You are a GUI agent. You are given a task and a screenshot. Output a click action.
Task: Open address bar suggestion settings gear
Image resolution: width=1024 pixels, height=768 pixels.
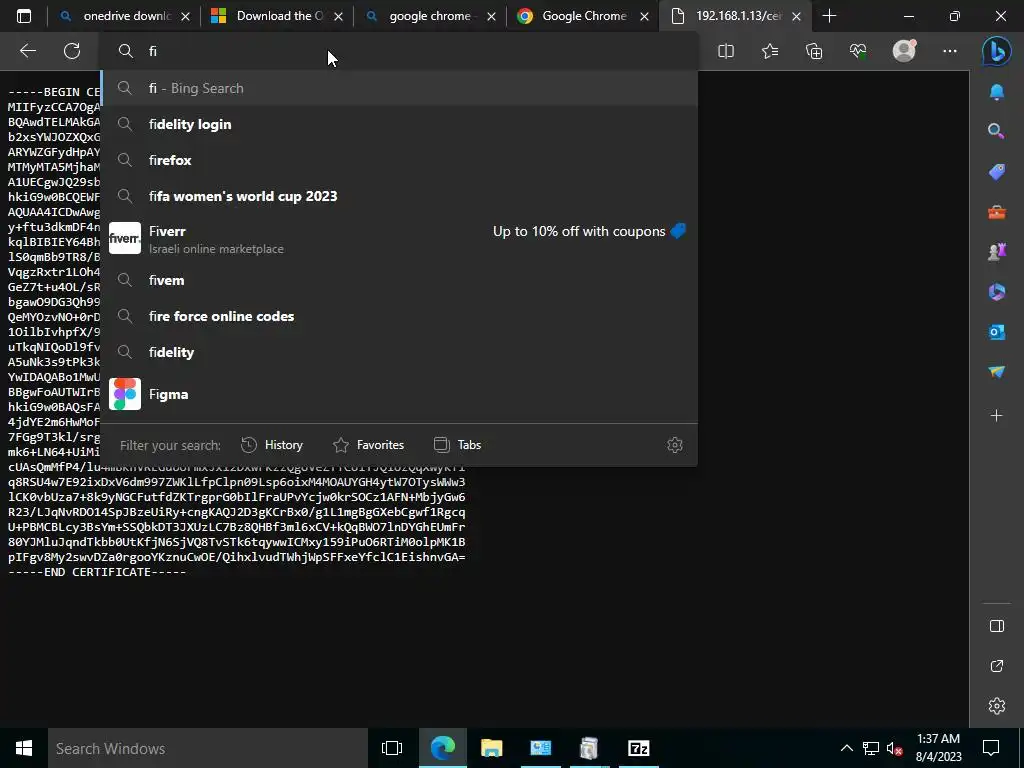tap(675, 445)
